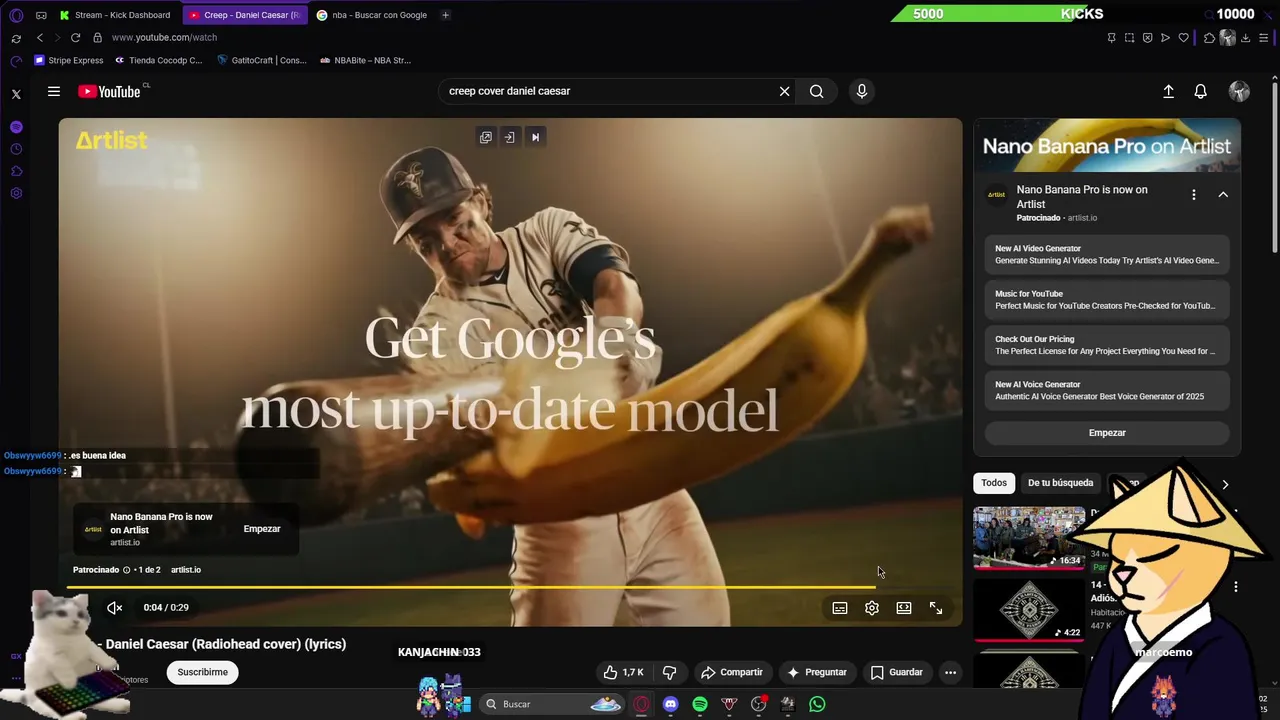Image resolution: width=1280 pixels, height=720 pixels.
Task: Toggle subtitles on the video player
Action: (840, 608)
